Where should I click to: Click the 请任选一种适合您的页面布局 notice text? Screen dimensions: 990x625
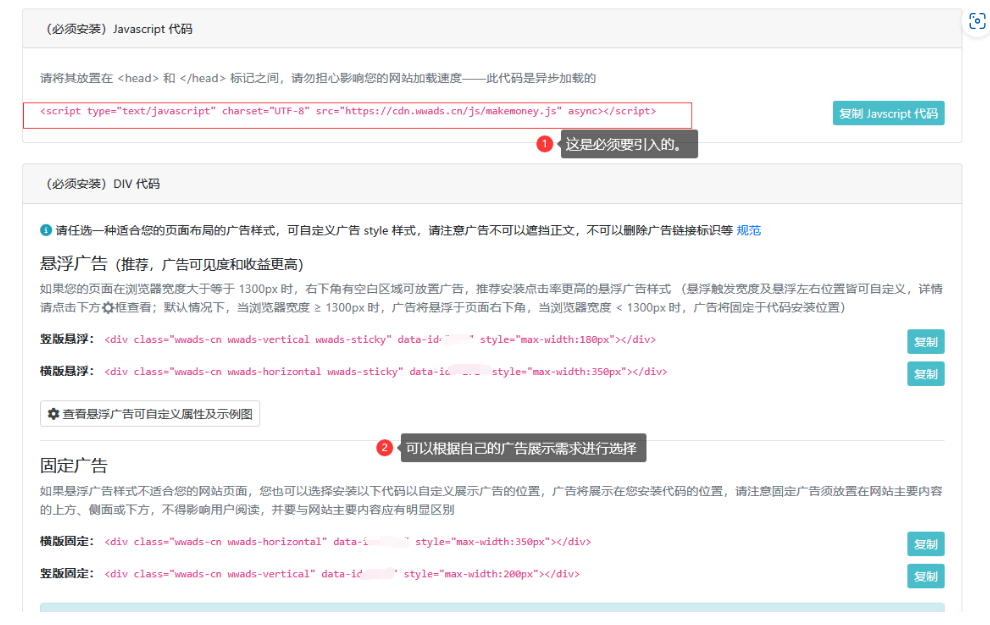(x=395, y=230)
